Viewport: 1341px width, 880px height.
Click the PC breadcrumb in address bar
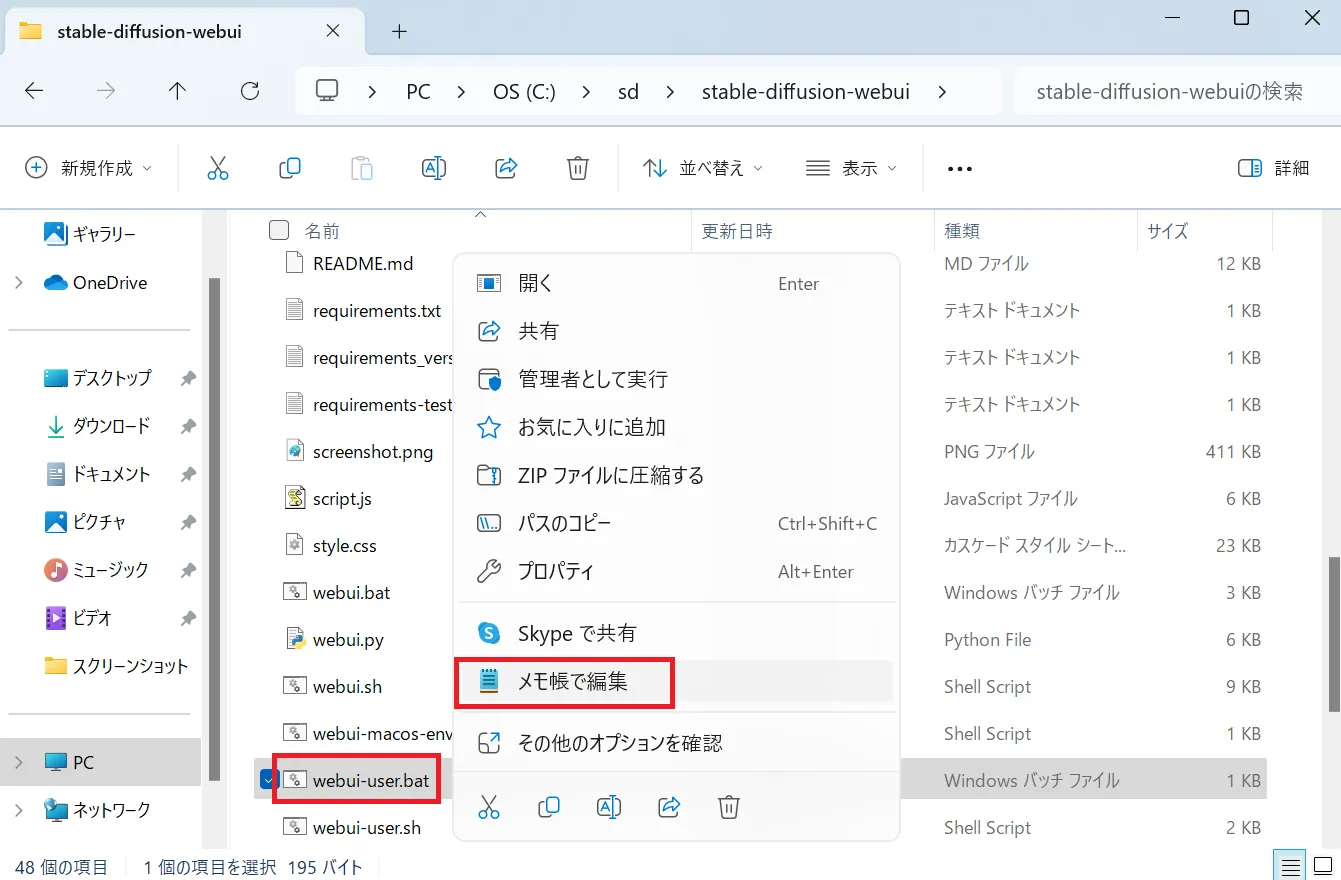(418, 92)
